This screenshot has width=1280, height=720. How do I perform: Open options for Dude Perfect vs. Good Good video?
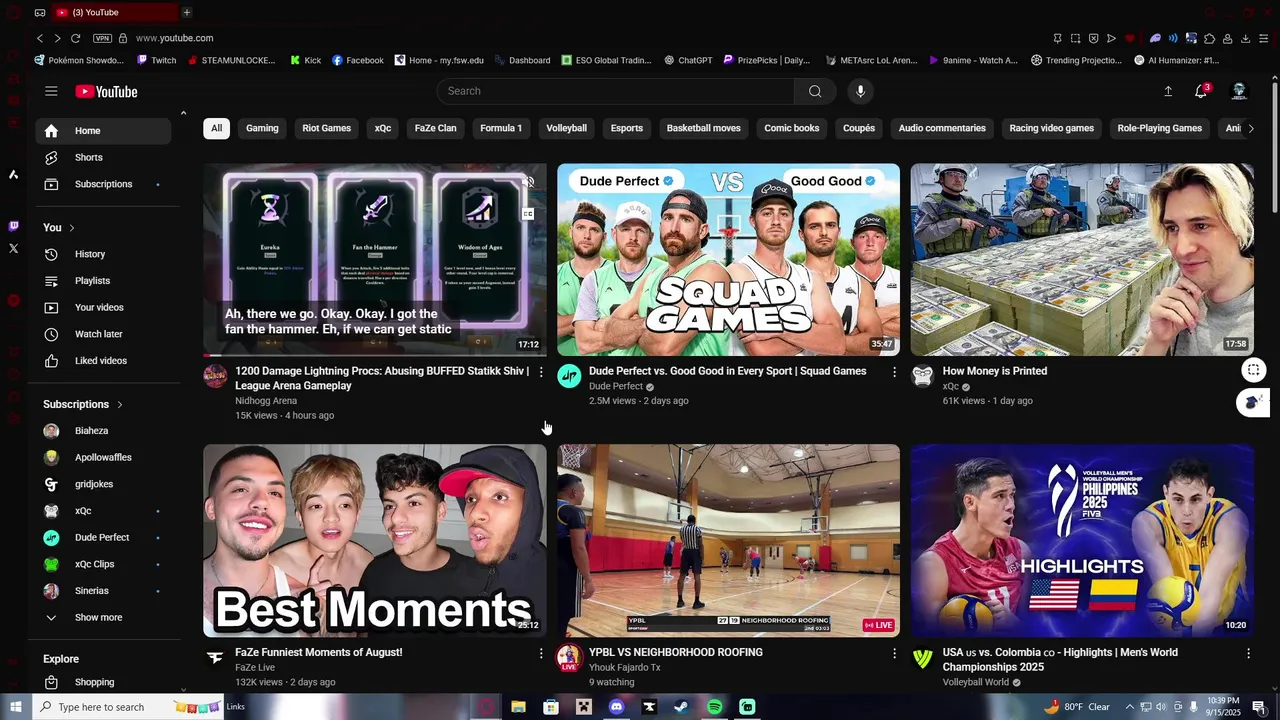tap(894, 372)
